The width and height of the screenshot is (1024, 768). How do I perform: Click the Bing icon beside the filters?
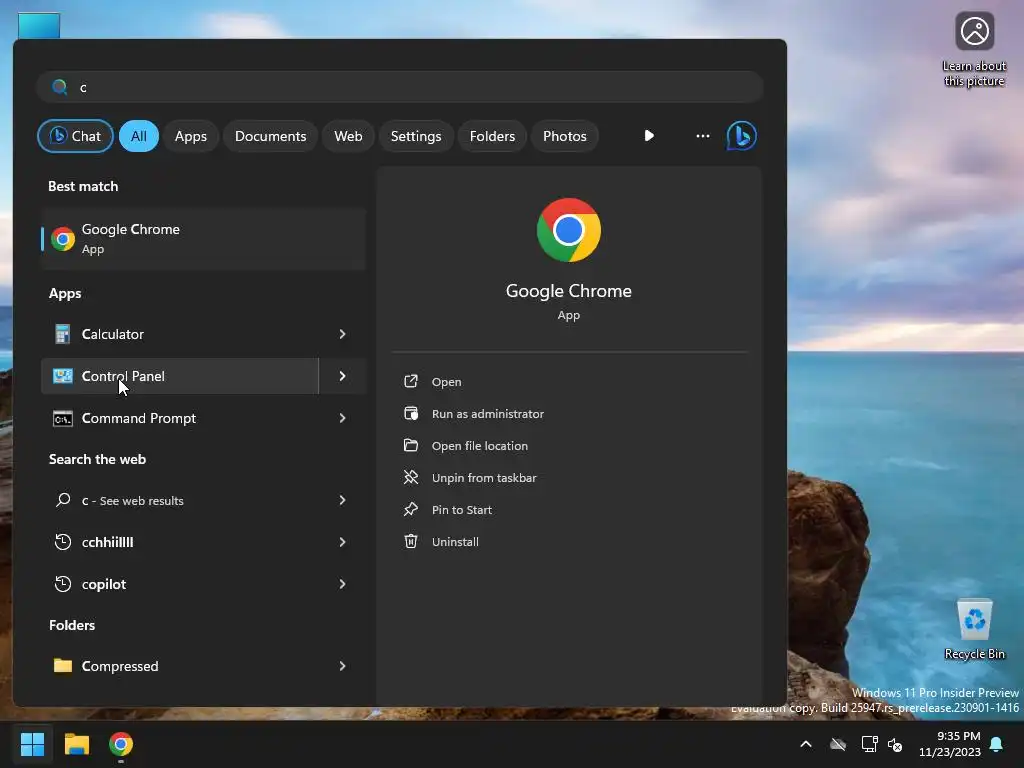coord(742,136)
